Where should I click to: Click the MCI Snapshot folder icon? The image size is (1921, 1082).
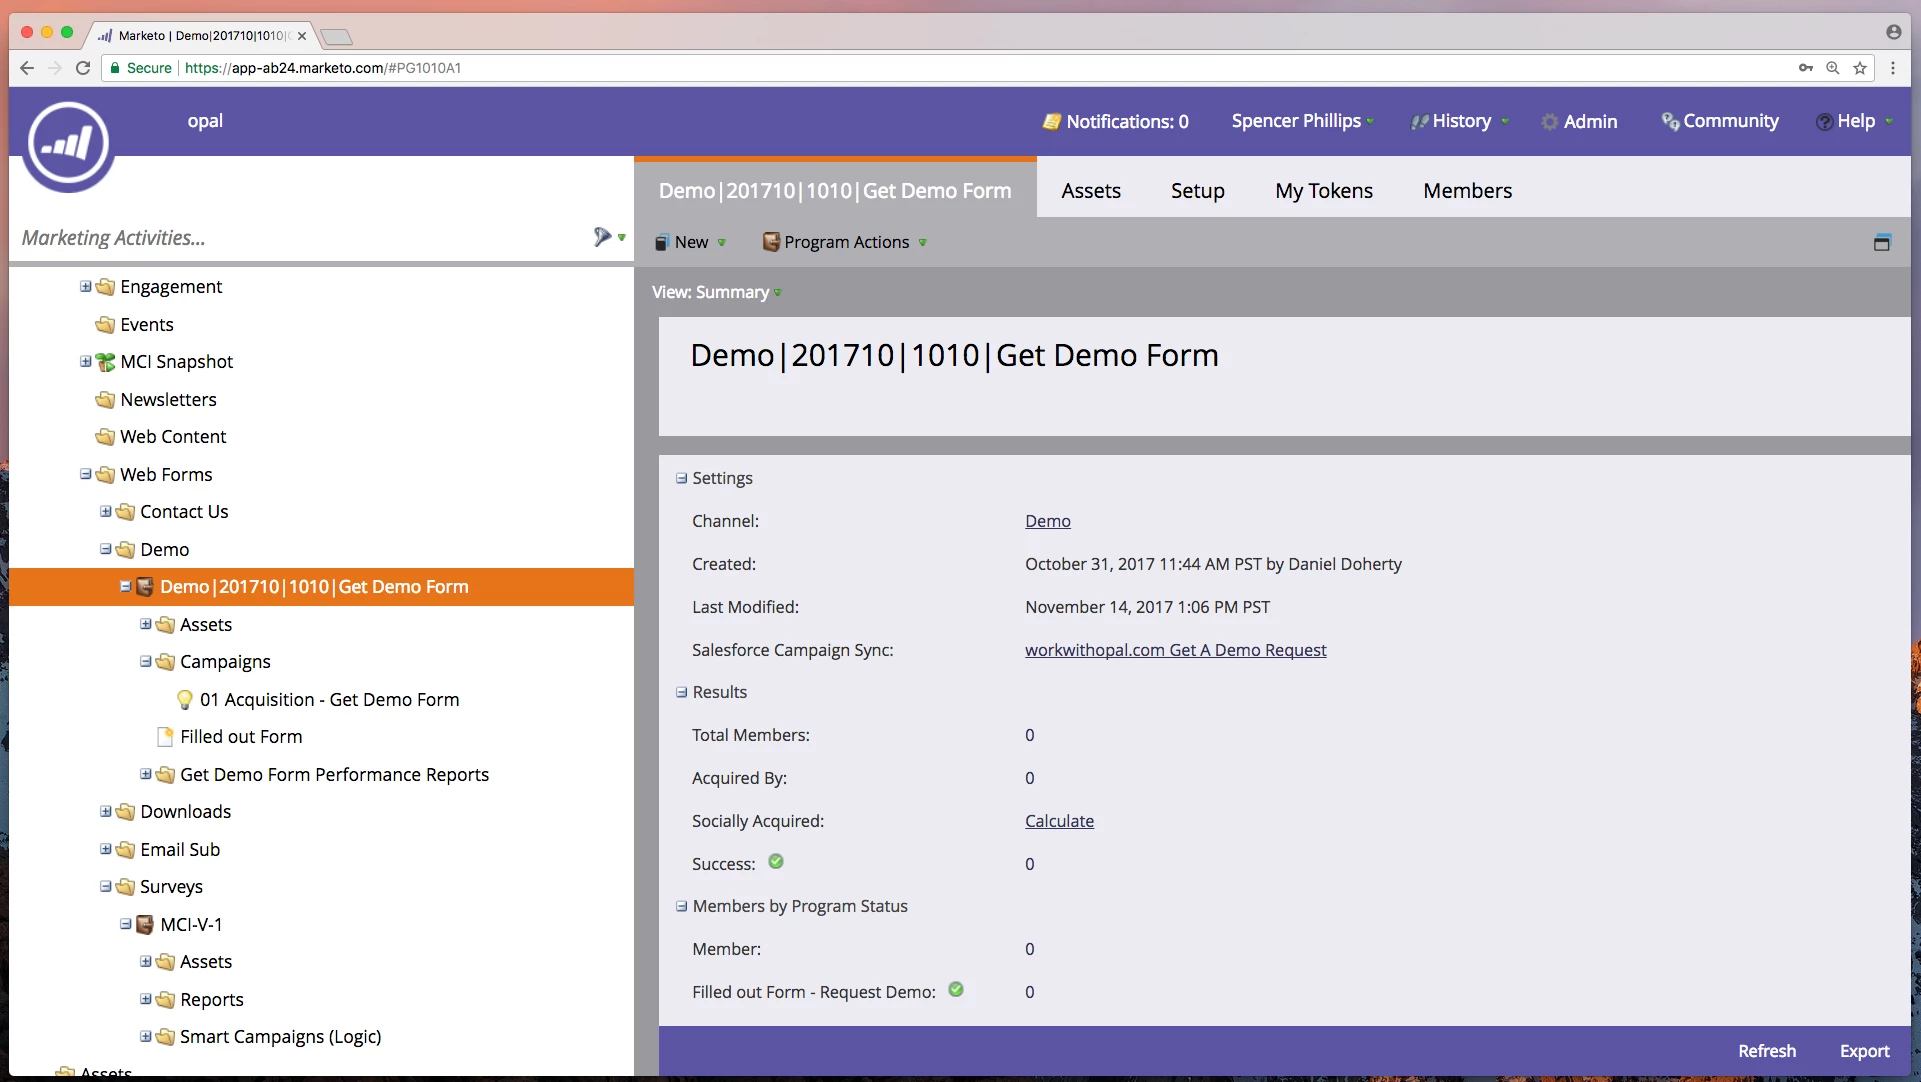pyautogui.click(x=105, y=362)
